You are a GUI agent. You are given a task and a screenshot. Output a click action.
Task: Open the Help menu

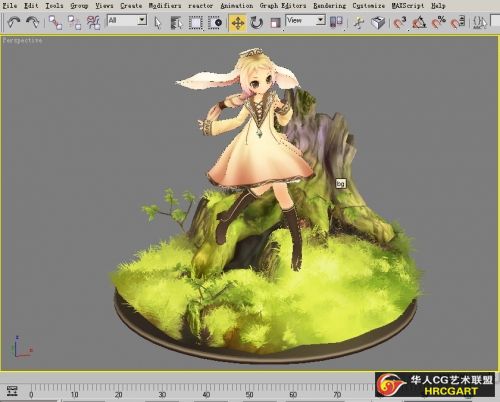click(438, 6)
